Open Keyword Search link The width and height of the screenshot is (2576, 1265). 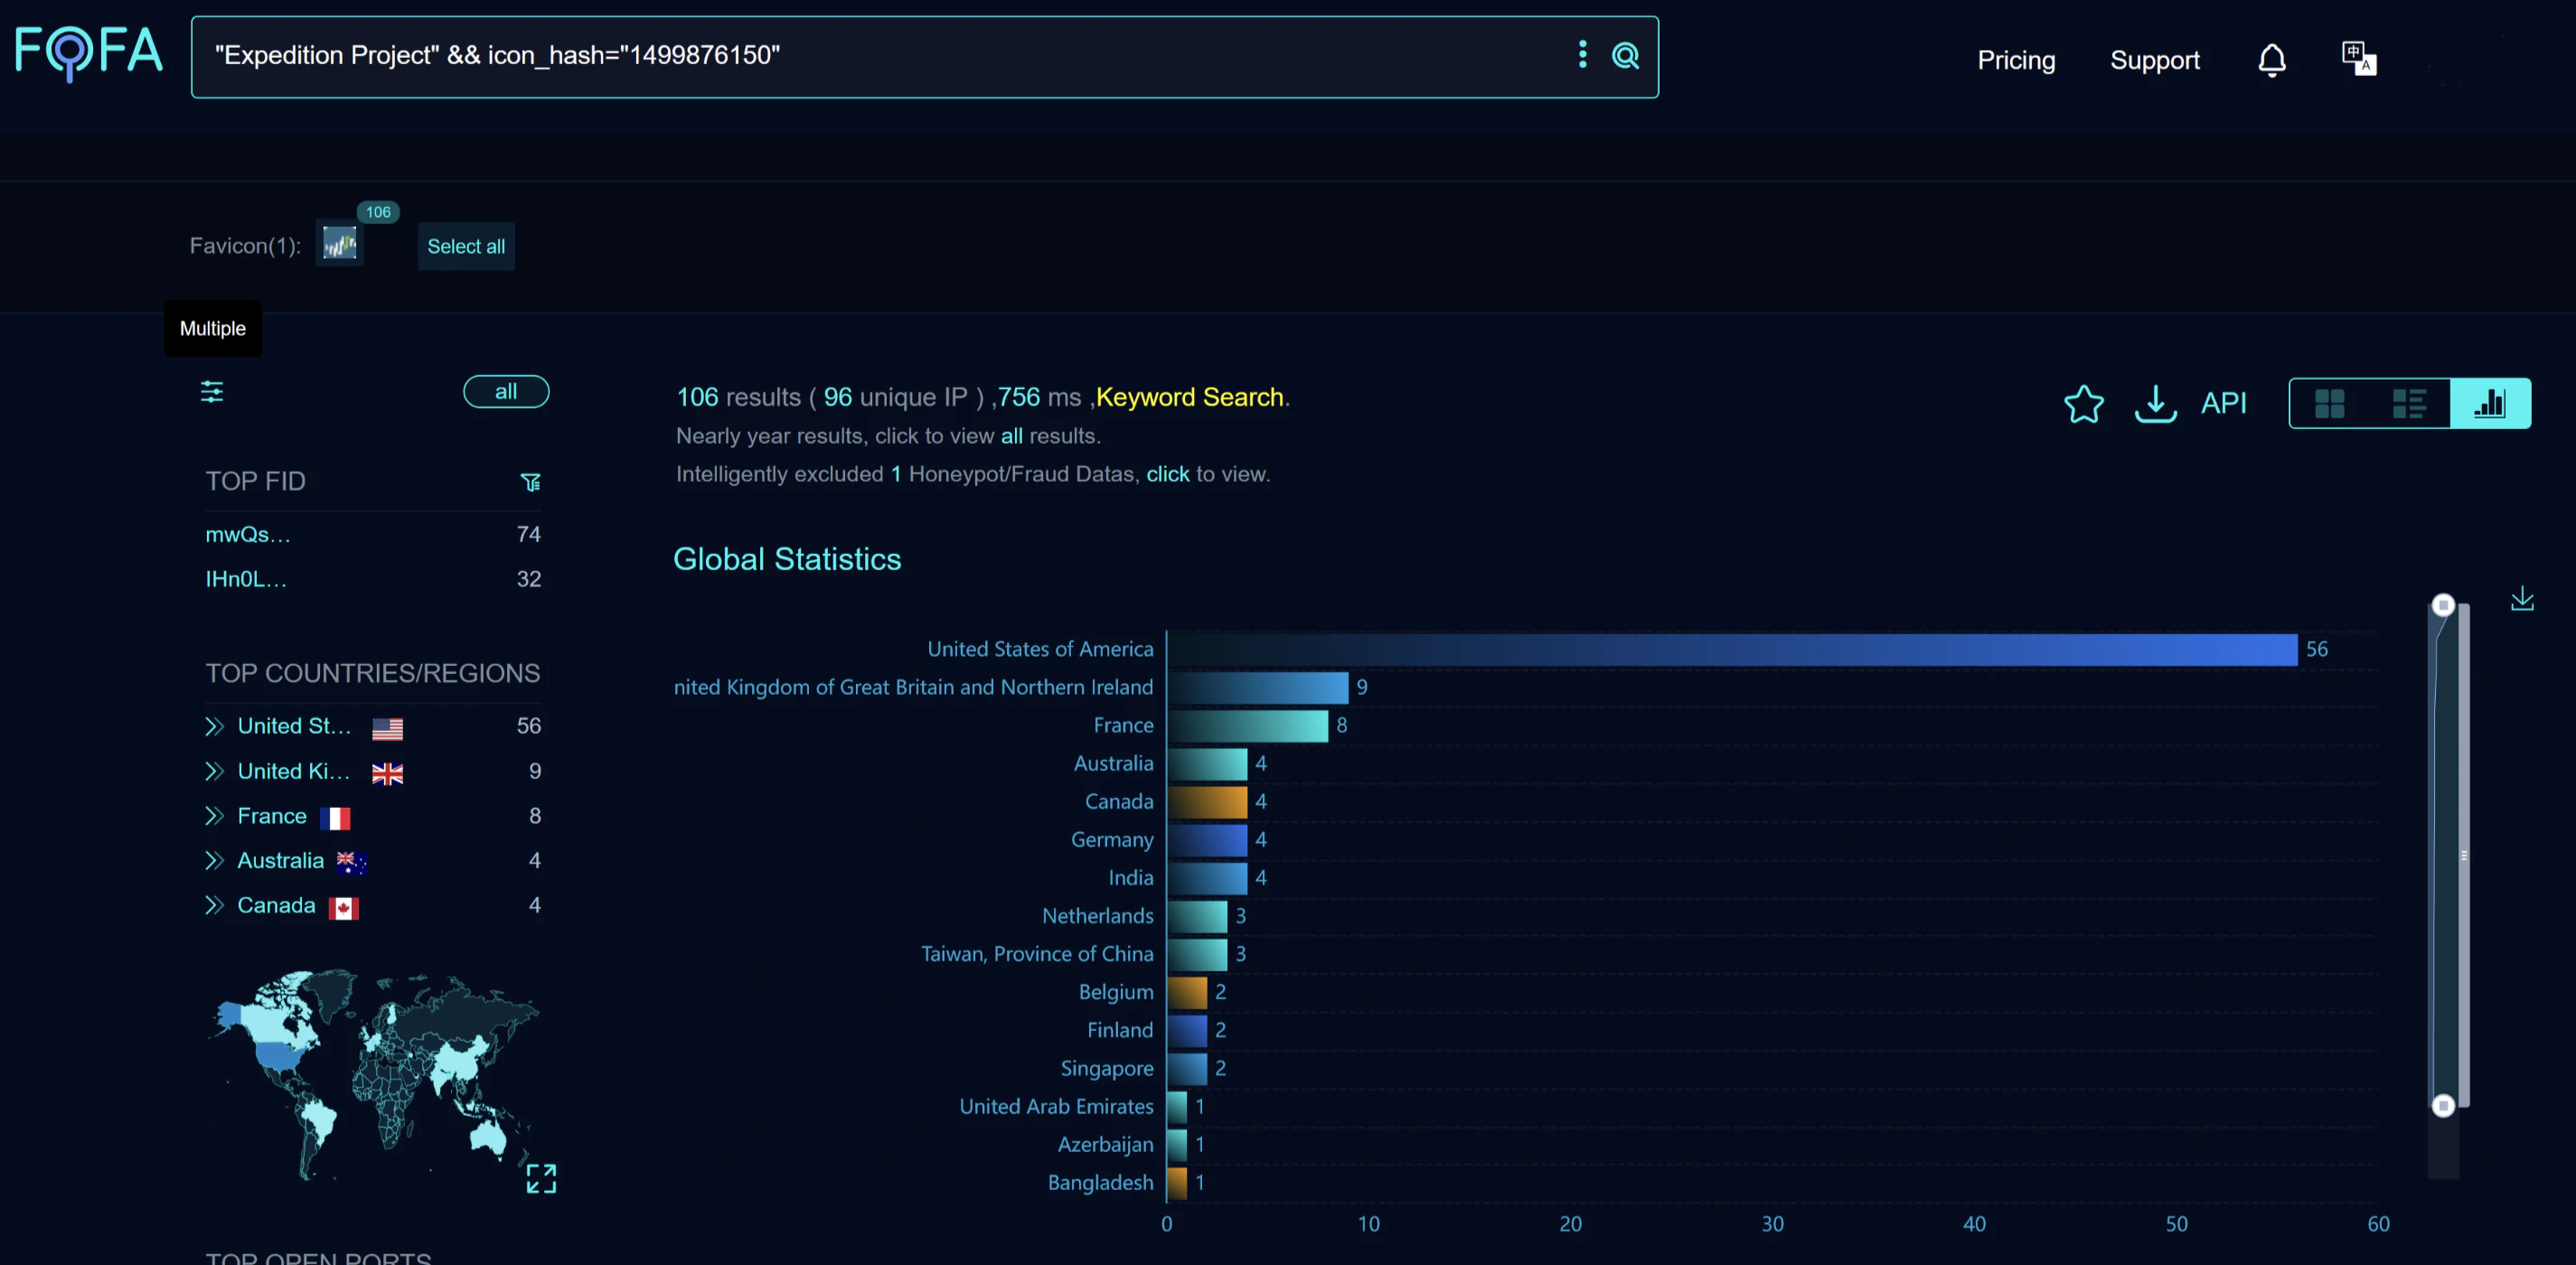tap(1189, 398)
